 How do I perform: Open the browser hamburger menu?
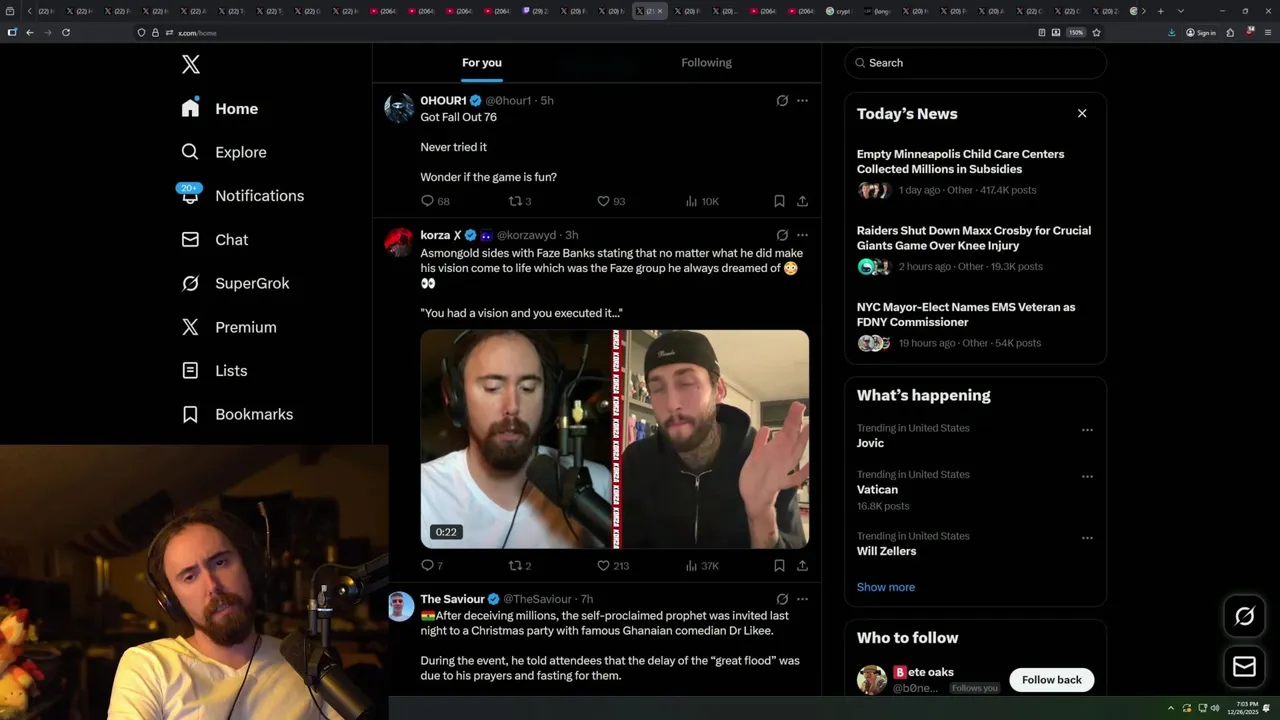tap(1266, 33)
